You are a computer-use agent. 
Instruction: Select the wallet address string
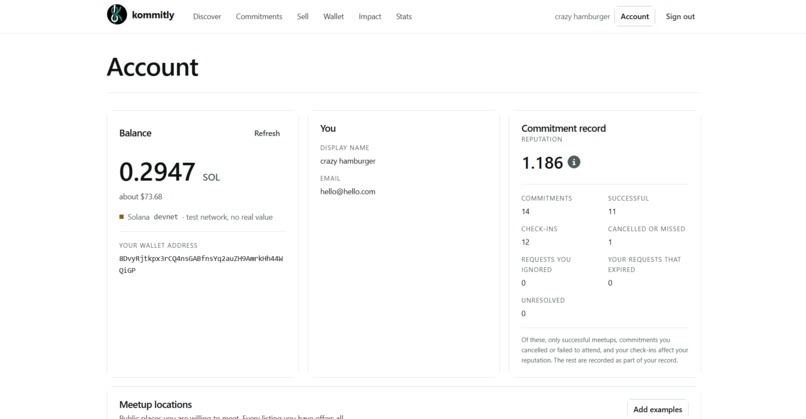point(201,264)
